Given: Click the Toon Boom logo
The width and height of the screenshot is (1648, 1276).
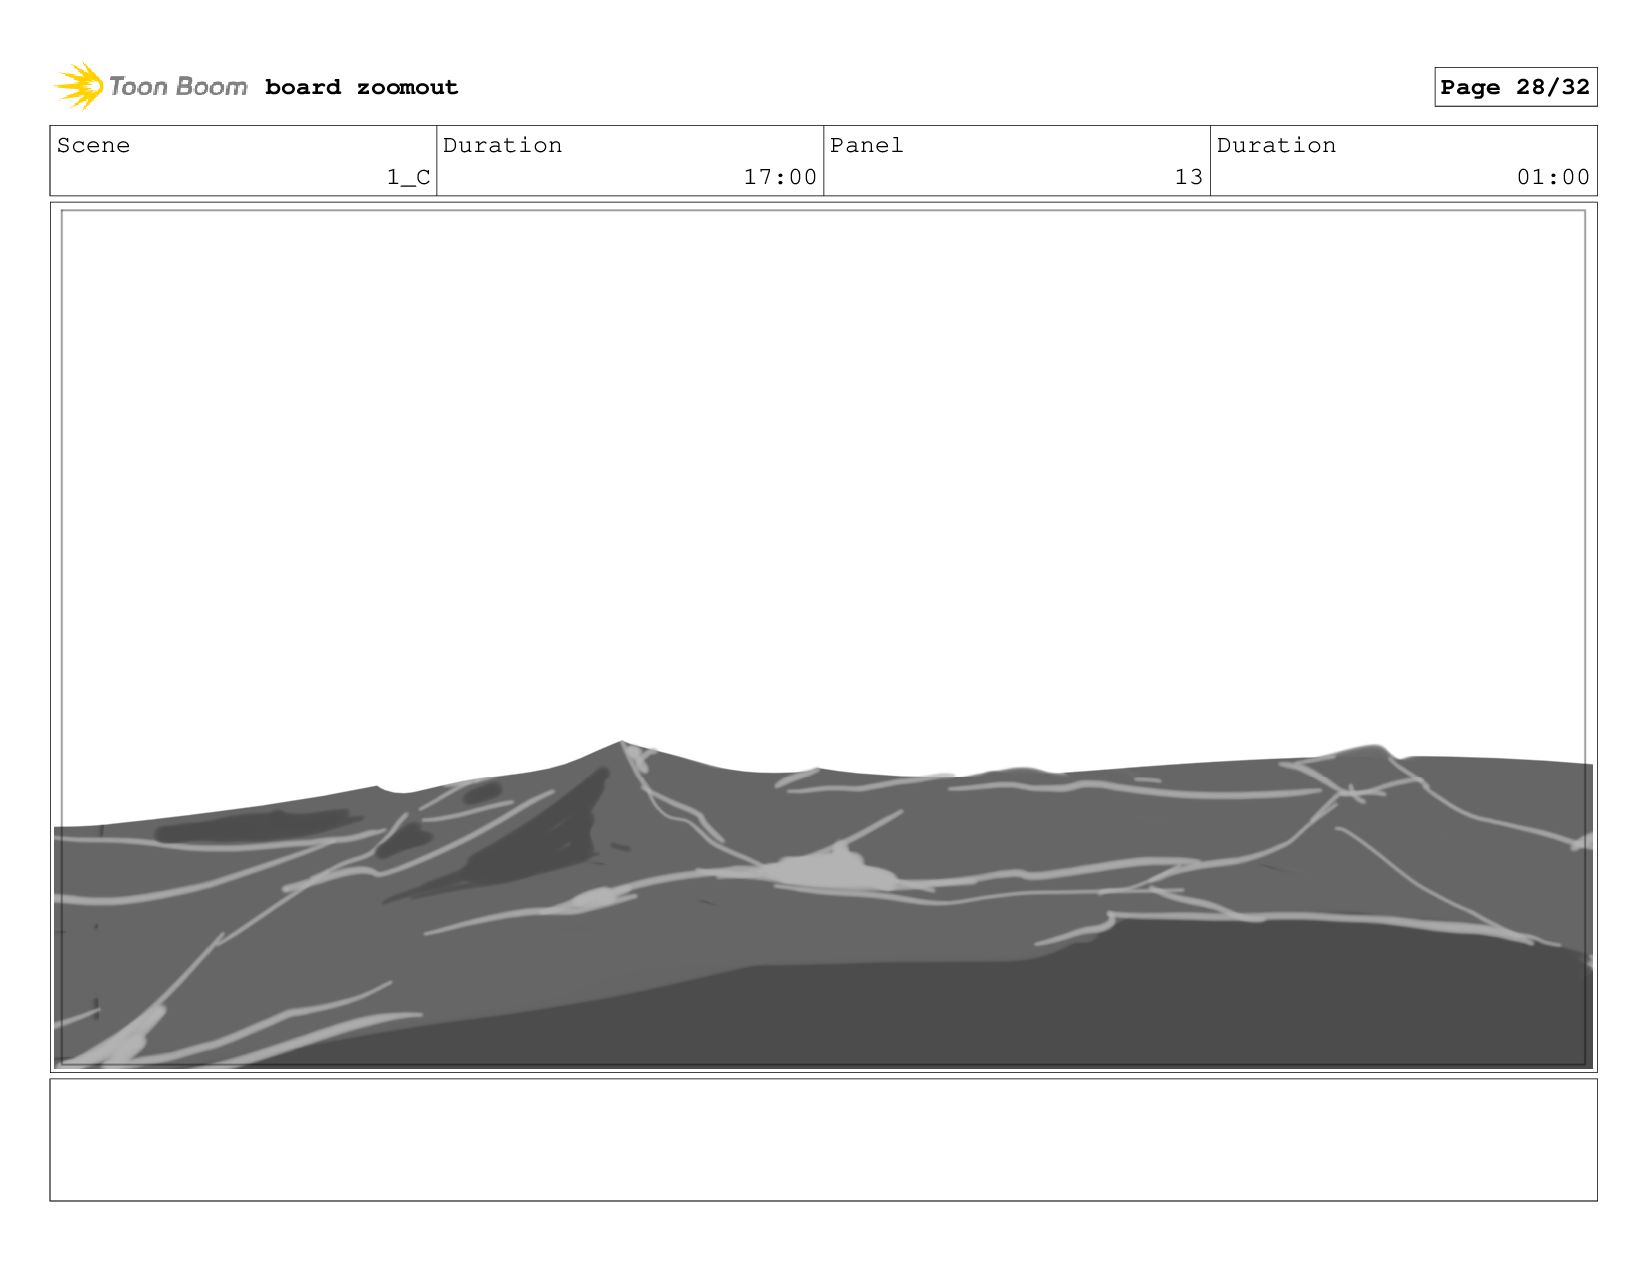Looking at the screenshot, I should (x=150, y=86).
